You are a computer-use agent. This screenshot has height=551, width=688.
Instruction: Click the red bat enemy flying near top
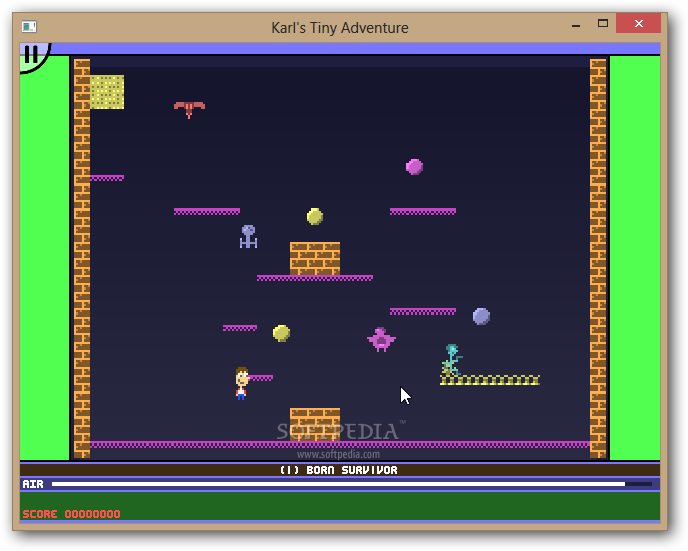(x=189, y=109)
